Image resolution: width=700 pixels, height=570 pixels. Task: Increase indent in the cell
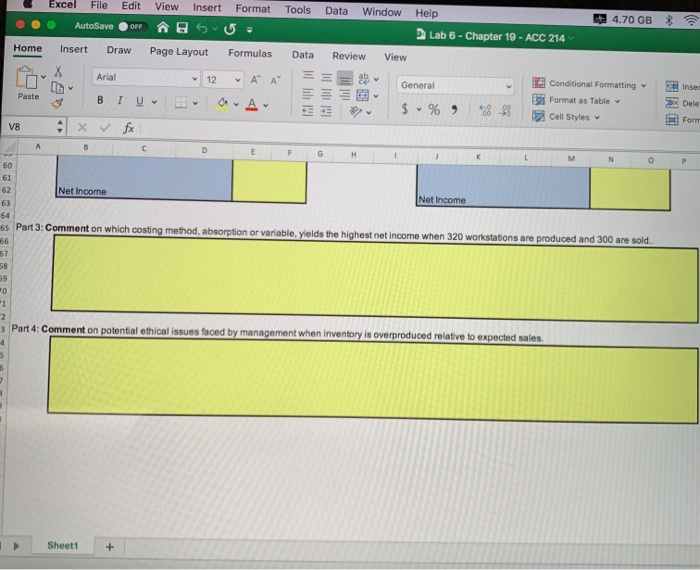326,111
